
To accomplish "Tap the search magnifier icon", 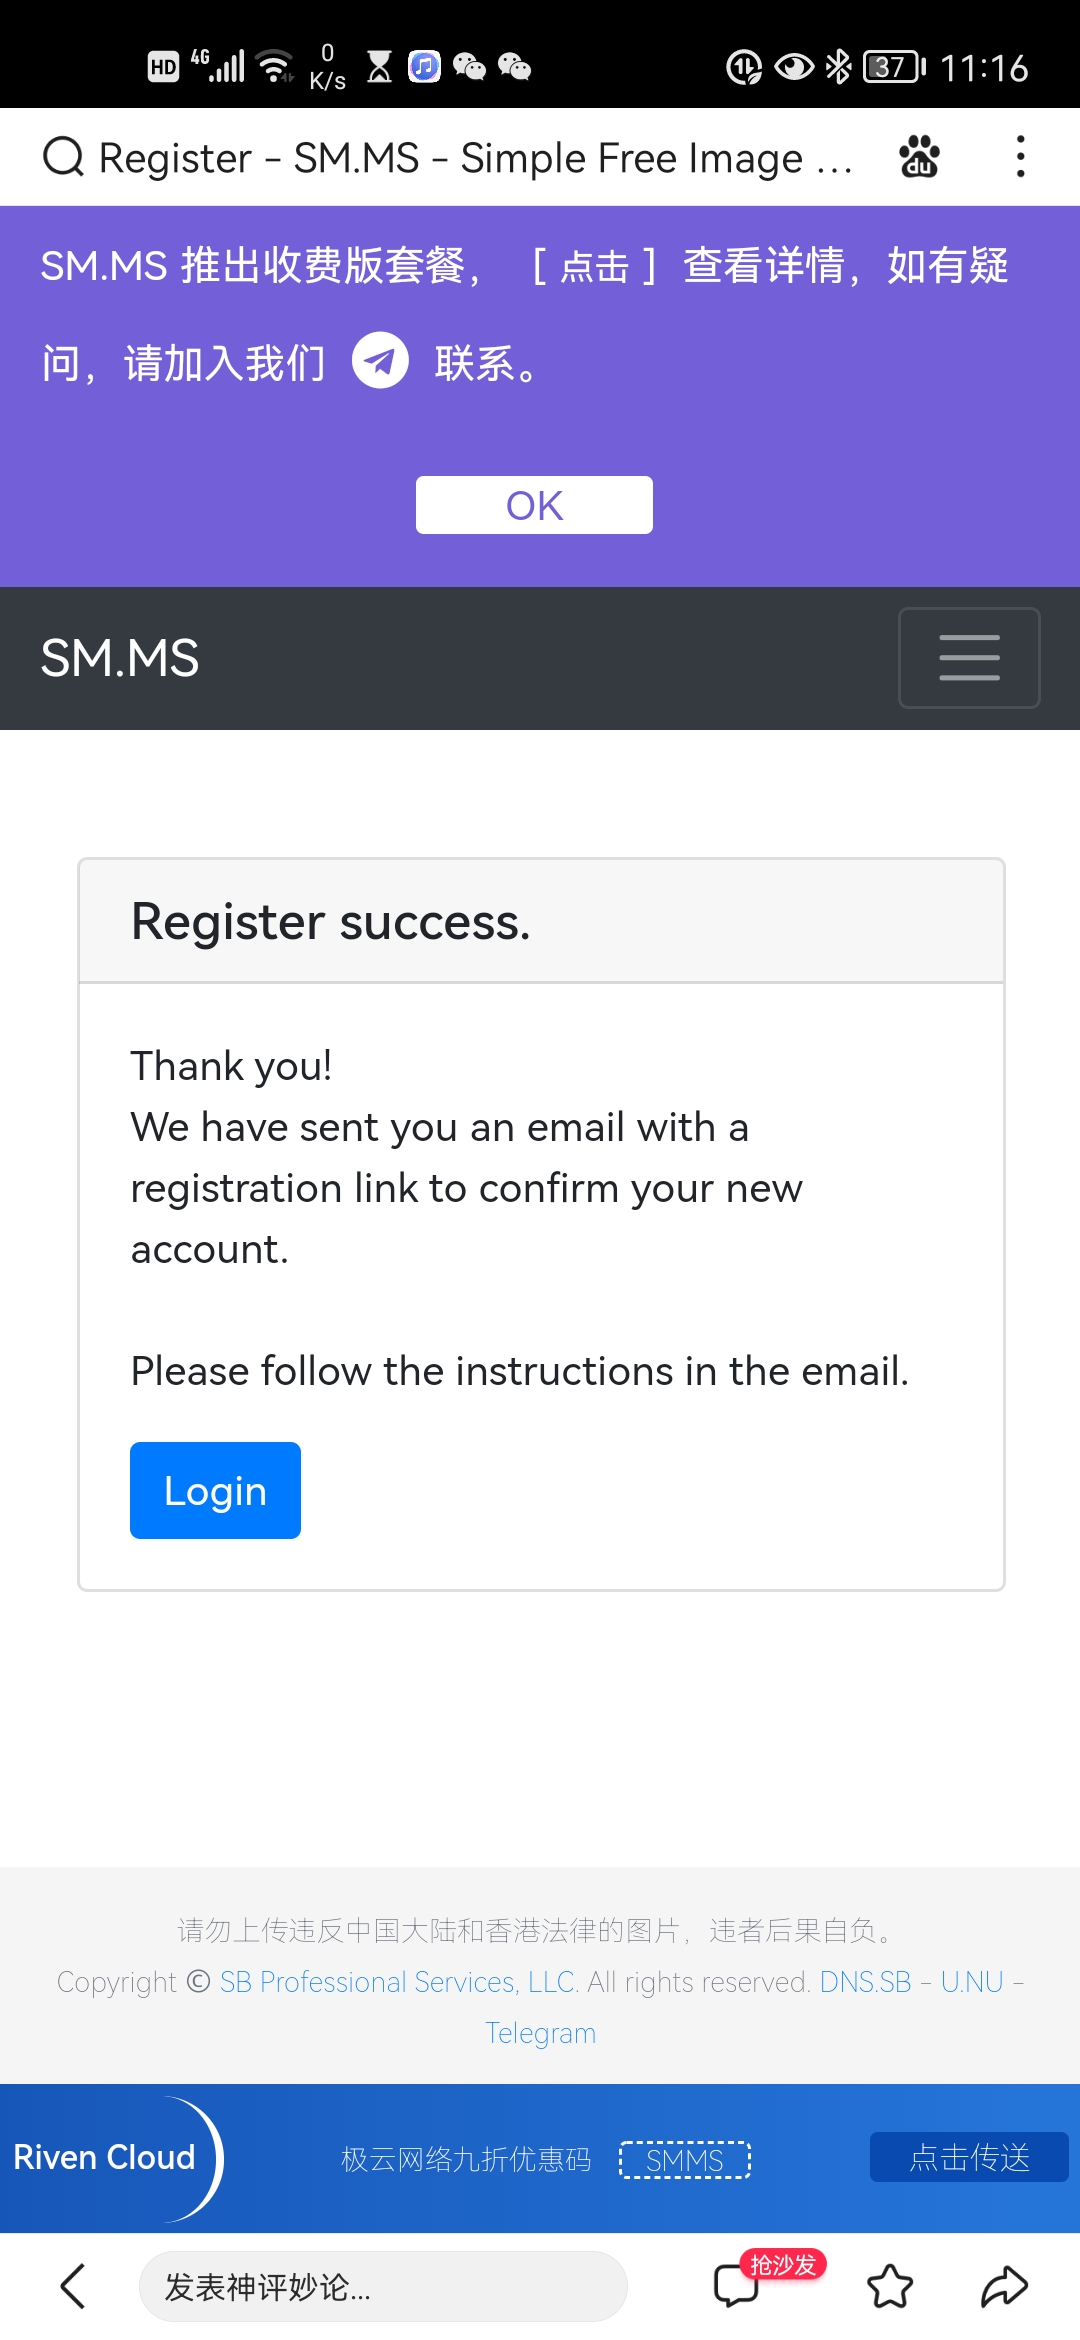I will (64, 157).
